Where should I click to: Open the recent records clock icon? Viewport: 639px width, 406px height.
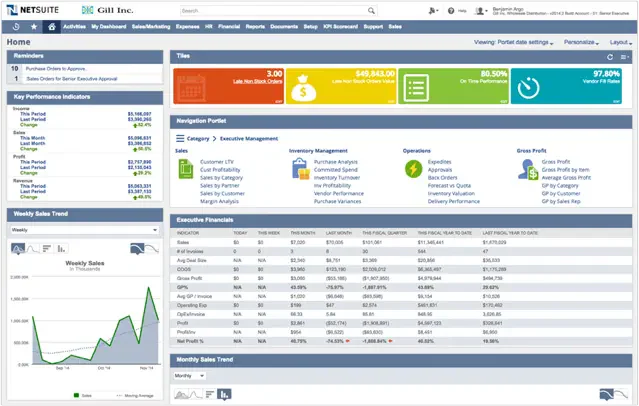tap(16, 26)
